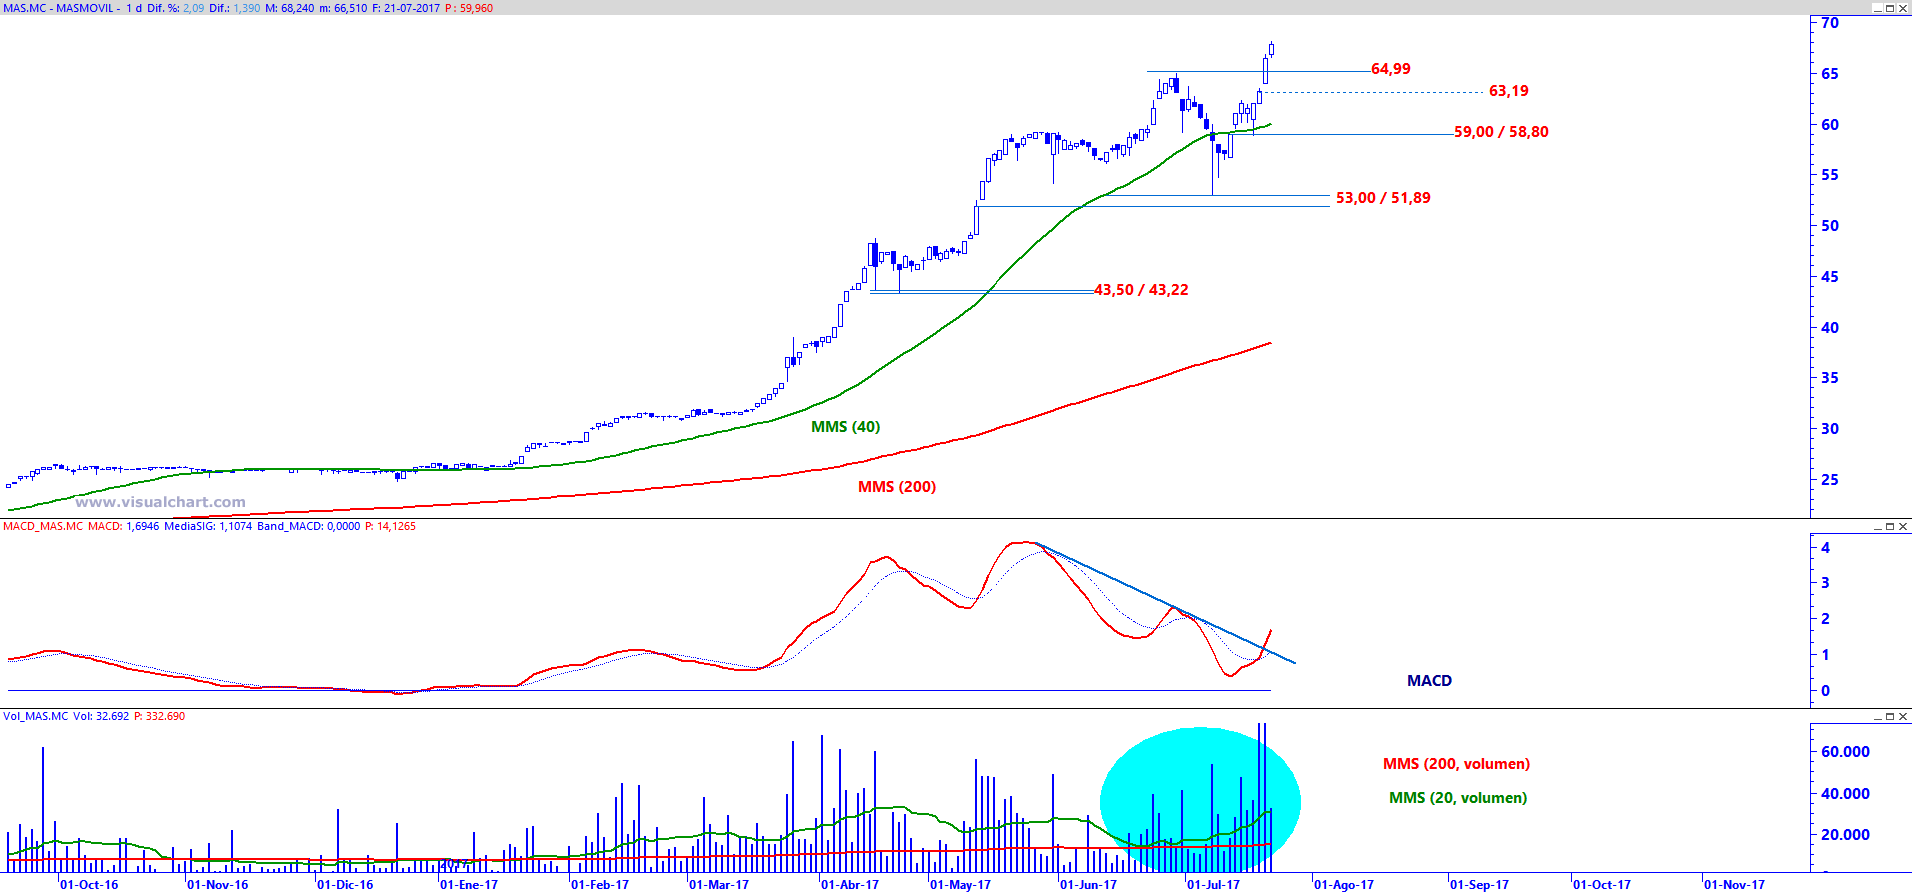Click the 60.000 value on volume axis
The height and width of the screenshot is (892, 1912).
pyautogui.click(x=1846, y=752)
